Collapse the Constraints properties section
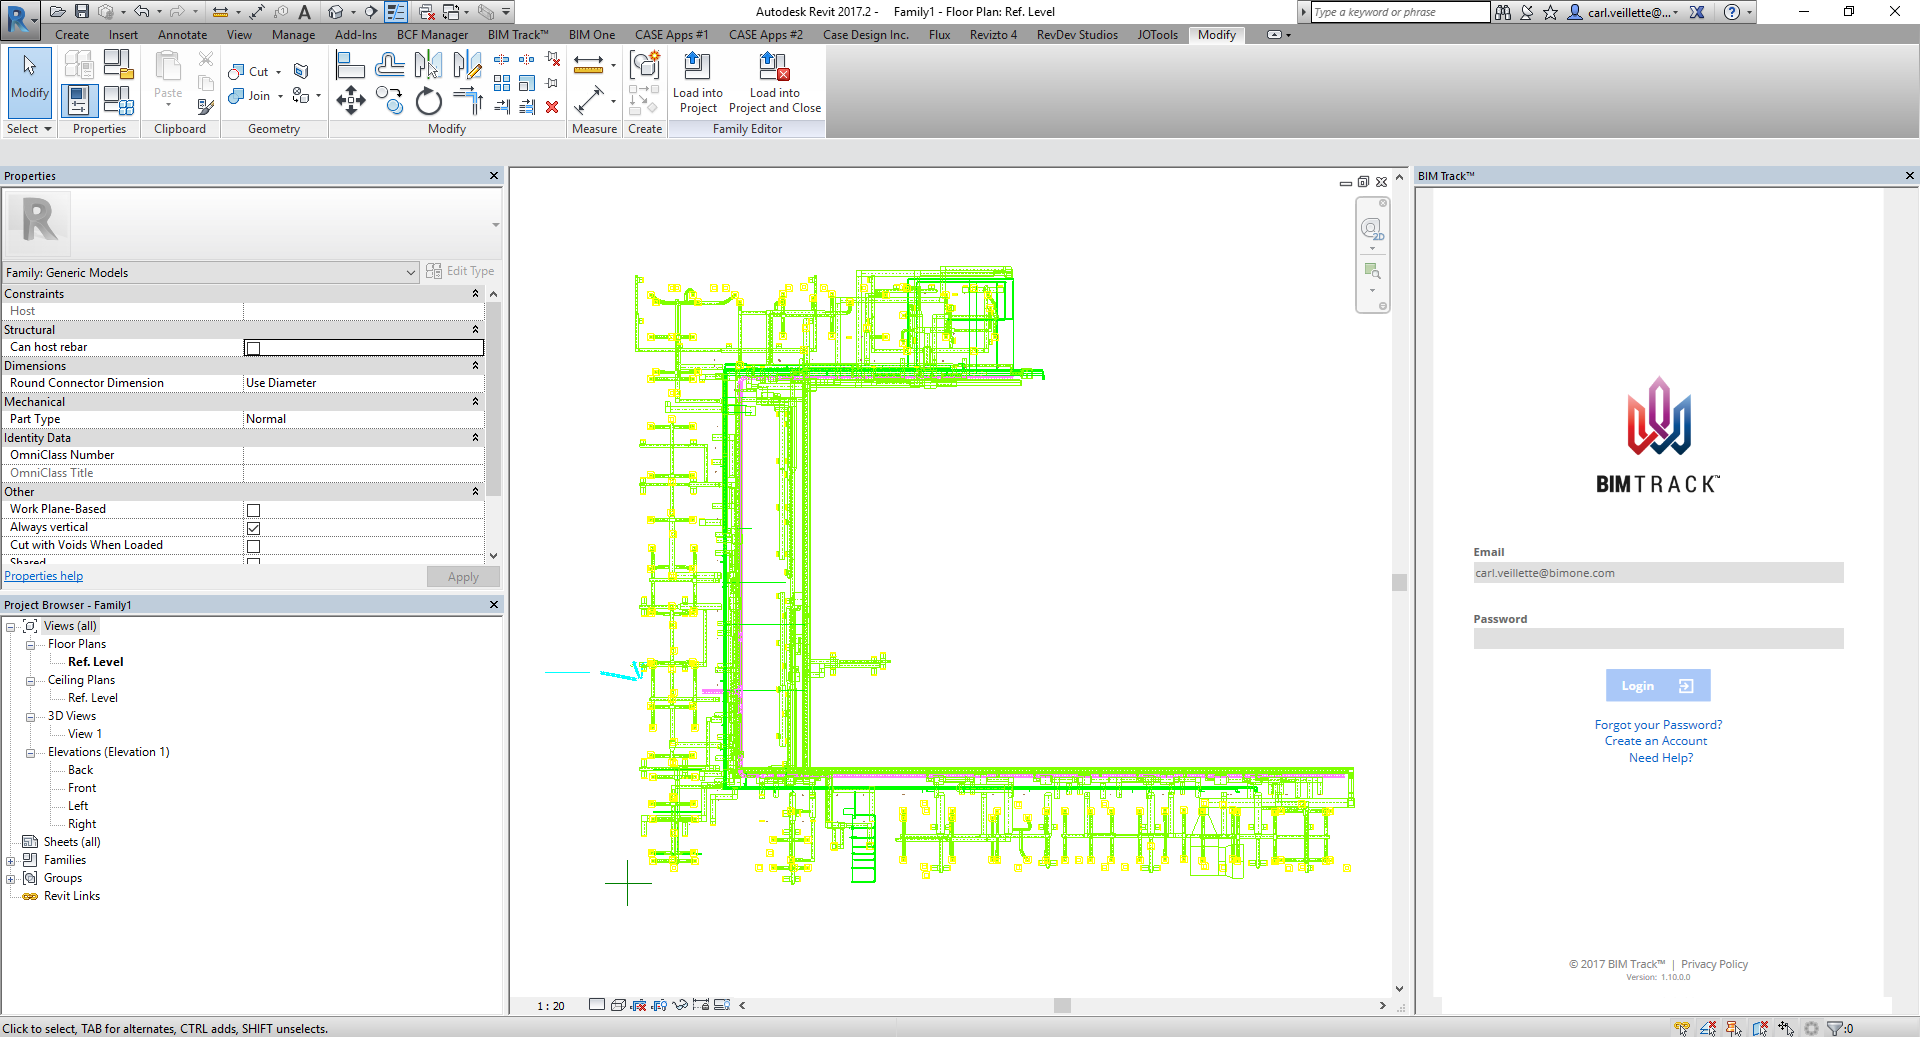The image size is (1920, 1037). (475, 294)
